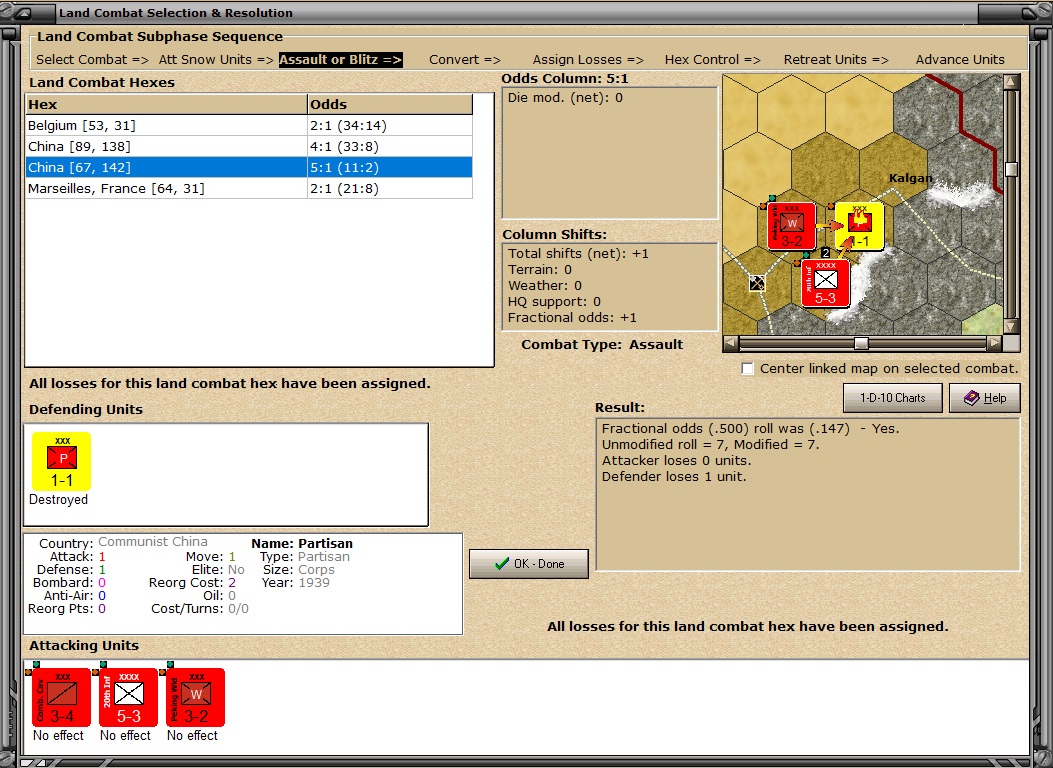Click the Retreat Units subphase step
The height and width of the screenshot is (768, 1053).
[836, 60]
